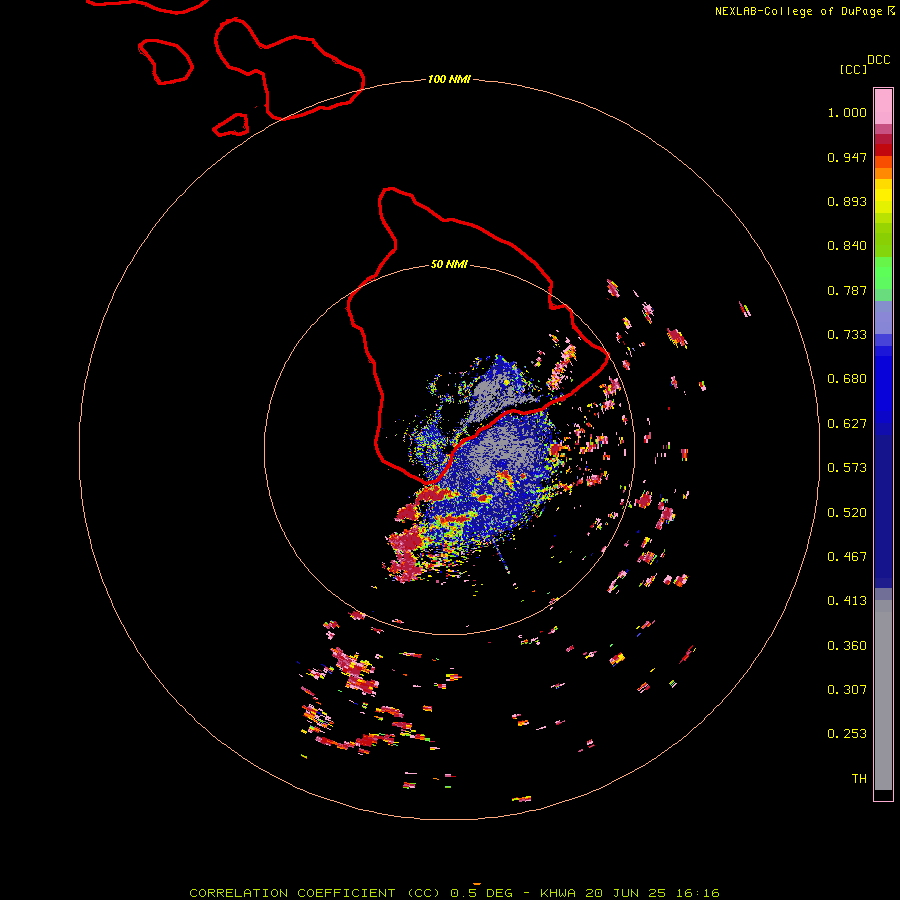Click the [CC] units label

click(x=853, y=69)
